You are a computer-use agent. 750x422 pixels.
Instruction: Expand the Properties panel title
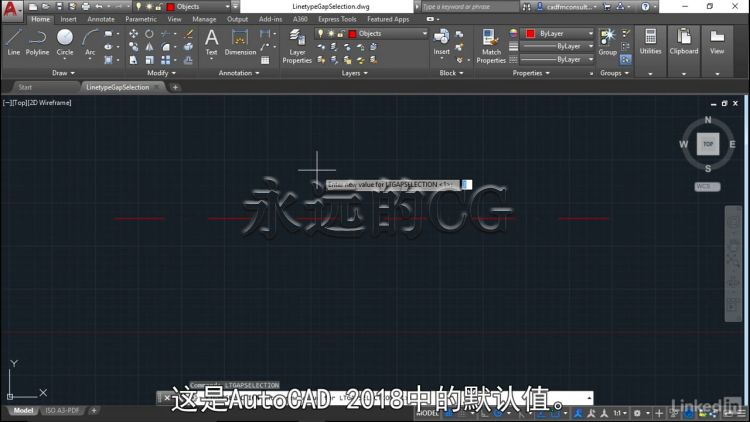tap(531, 73)
